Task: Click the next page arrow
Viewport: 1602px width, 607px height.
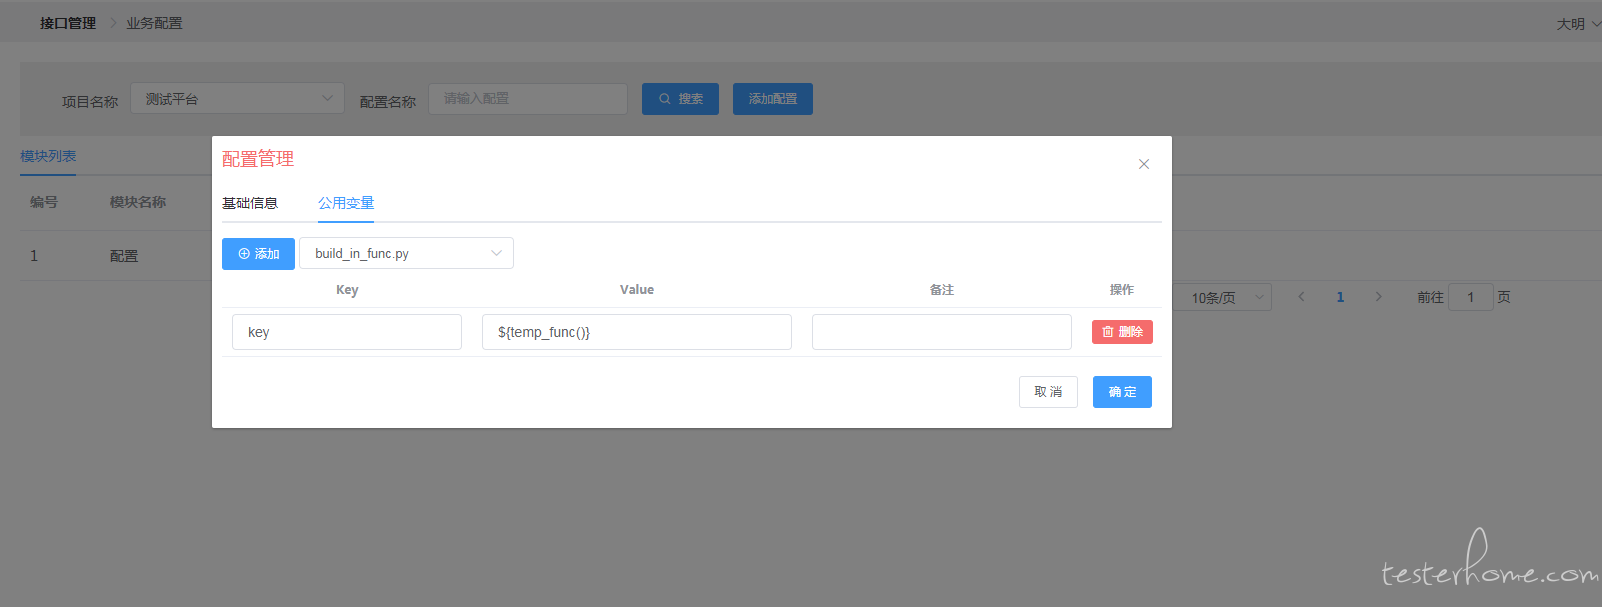Action: (1378, 297)
